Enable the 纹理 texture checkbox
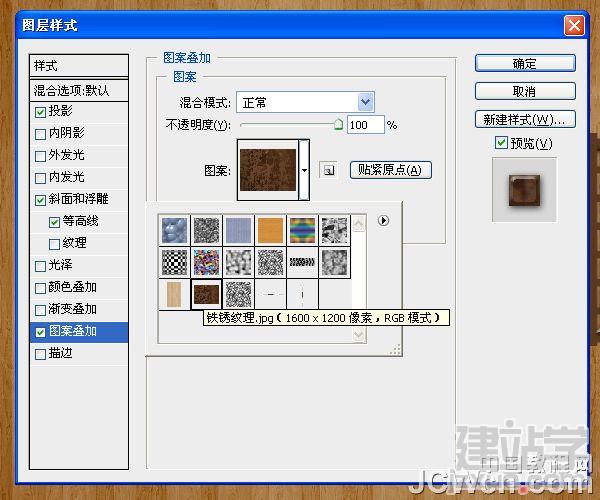Image resolution: width=600 pixels, height=500 pixels. (54, 244)
